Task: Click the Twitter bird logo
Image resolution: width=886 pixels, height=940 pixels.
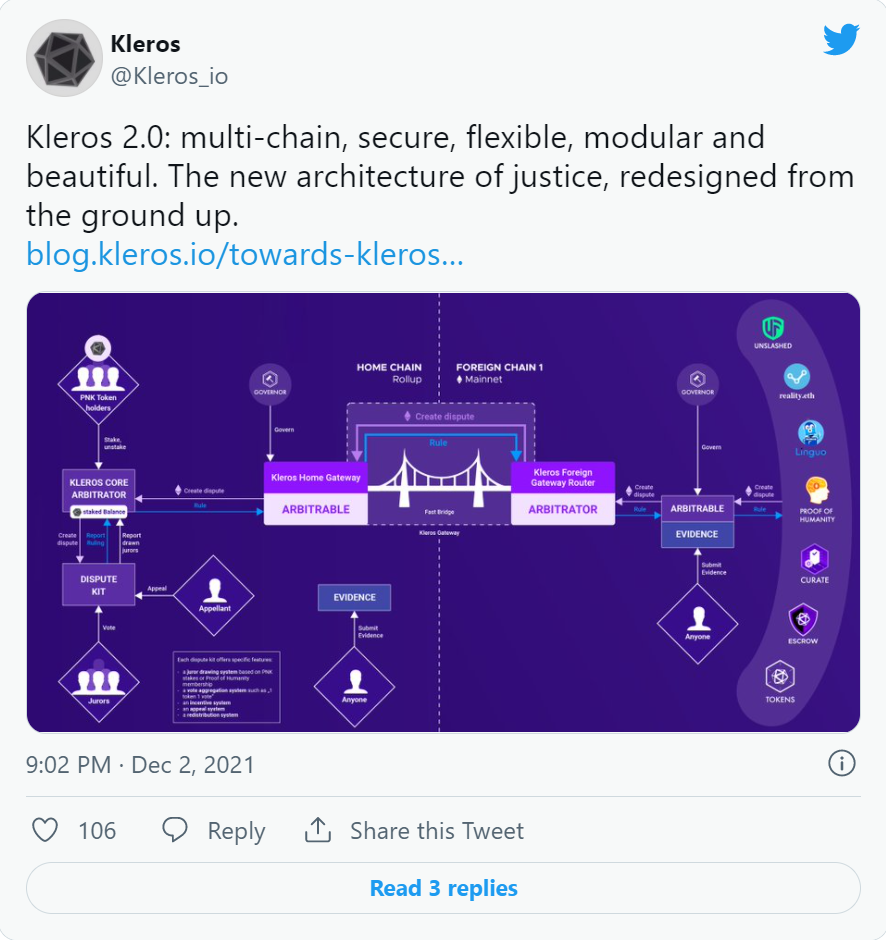Action: [841, 40]
